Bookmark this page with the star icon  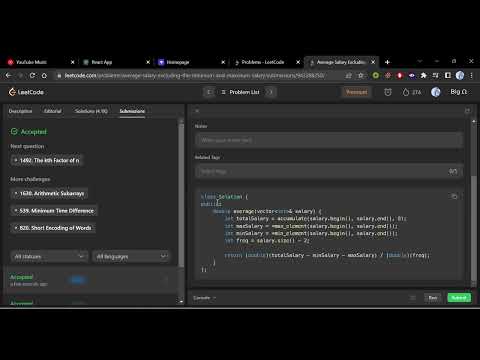coord(361,76)
